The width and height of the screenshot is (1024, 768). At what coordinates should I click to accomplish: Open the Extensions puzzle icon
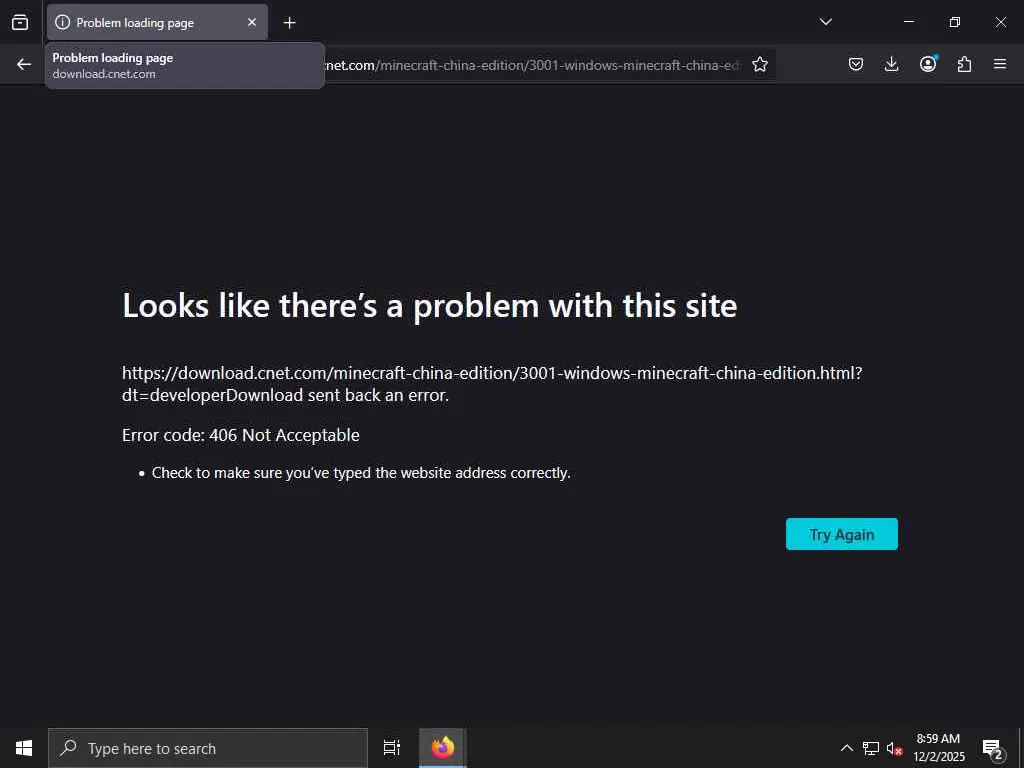pos(964,64)
